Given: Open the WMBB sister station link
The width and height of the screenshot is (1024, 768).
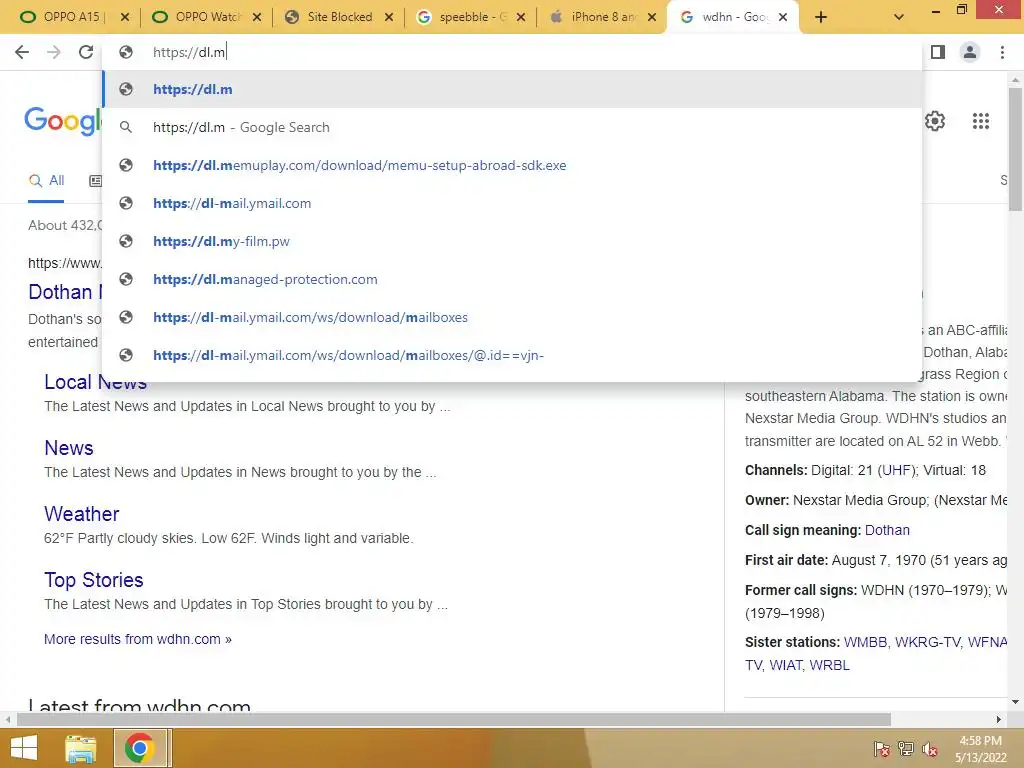Looking at the screenshot, I should [865, 643].
